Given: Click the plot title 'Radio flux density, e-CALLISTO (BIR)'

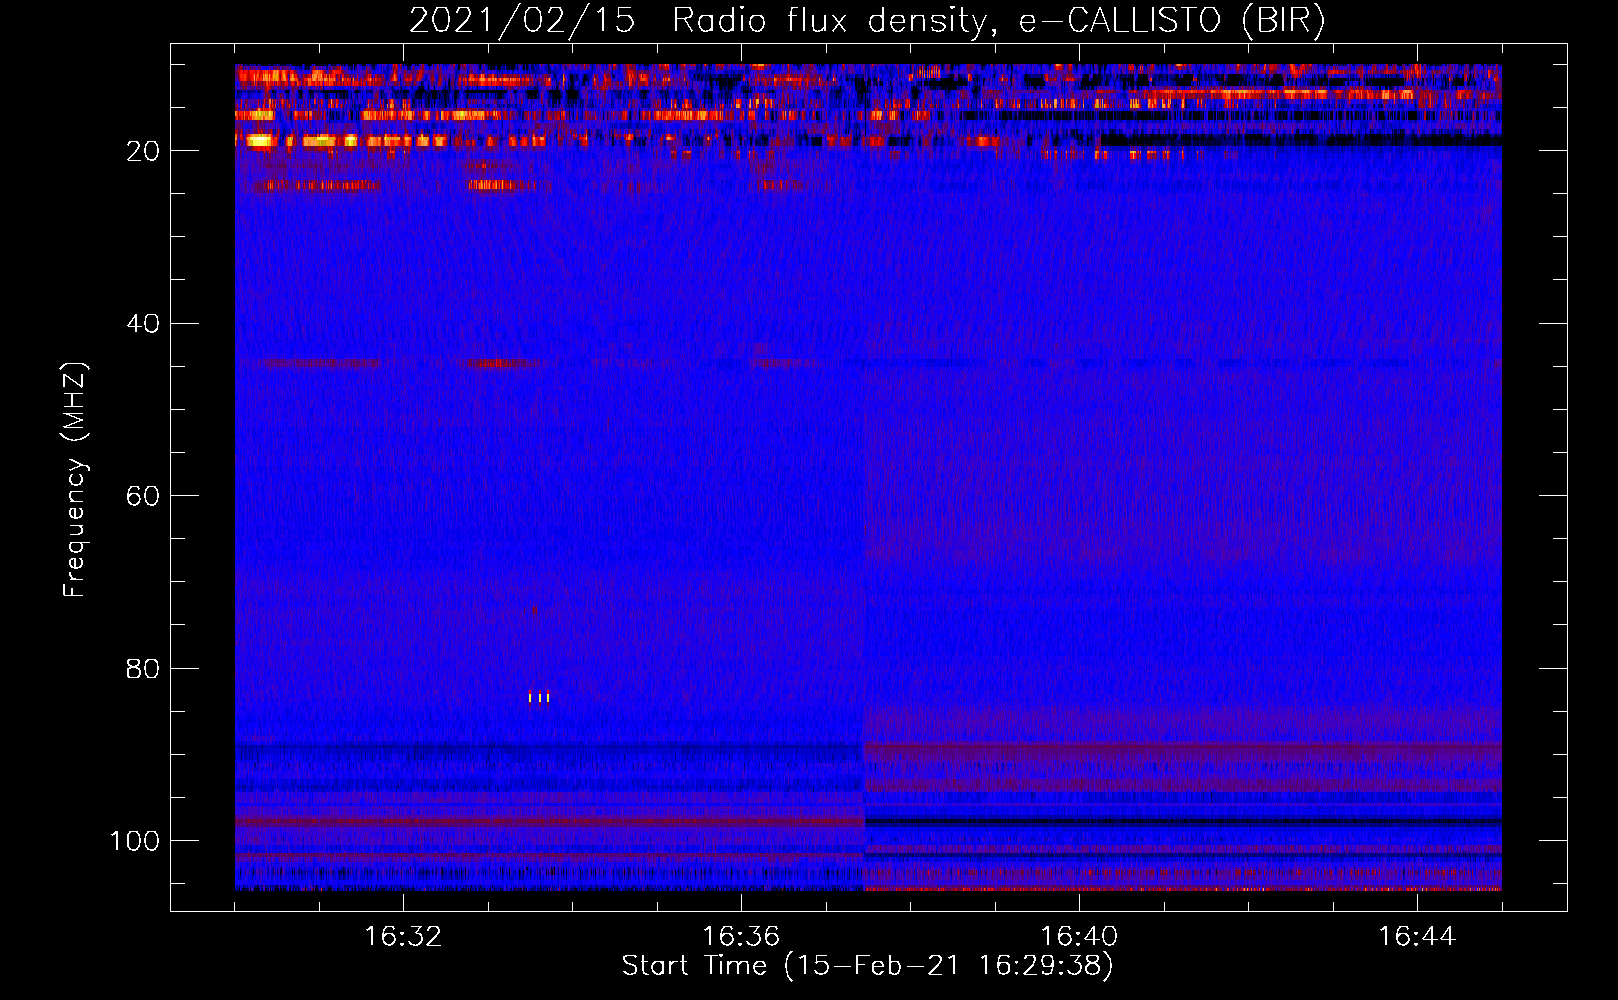Looking at the screenshot, I should [x=999, y=21].
